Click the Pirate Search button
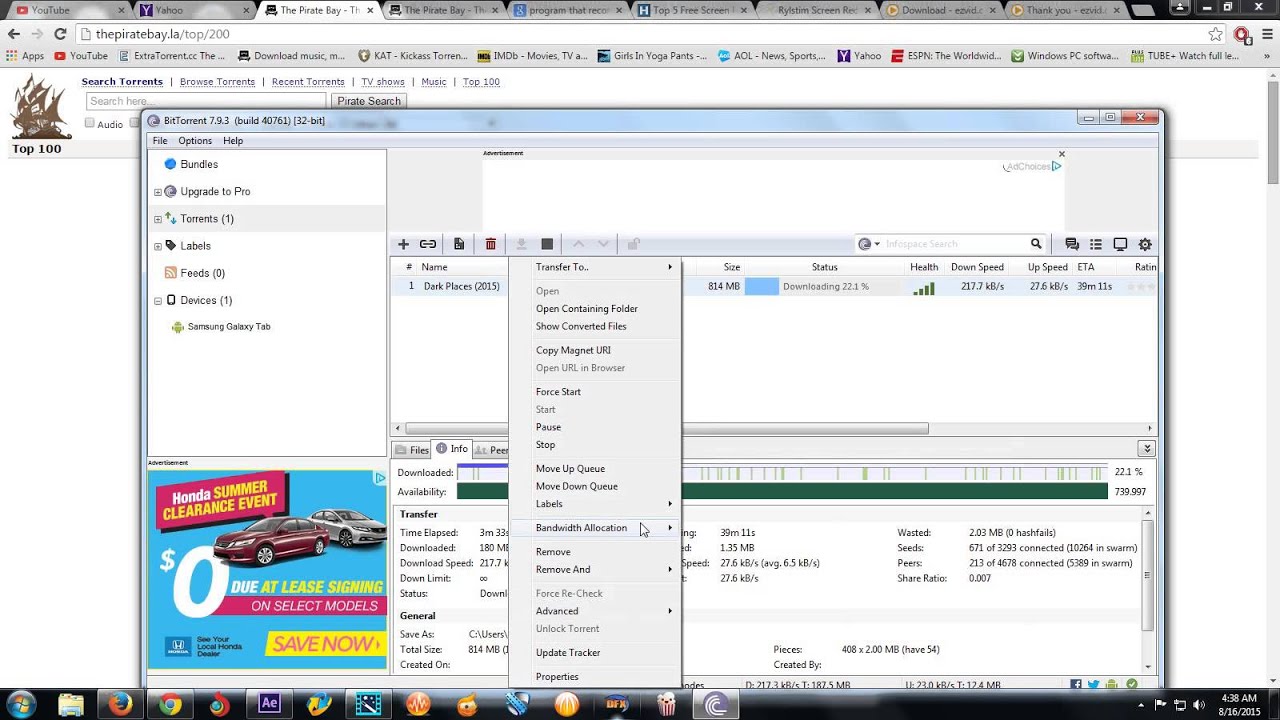The width and height of the screenshot is (1280, 720). (x=368, y=101)
